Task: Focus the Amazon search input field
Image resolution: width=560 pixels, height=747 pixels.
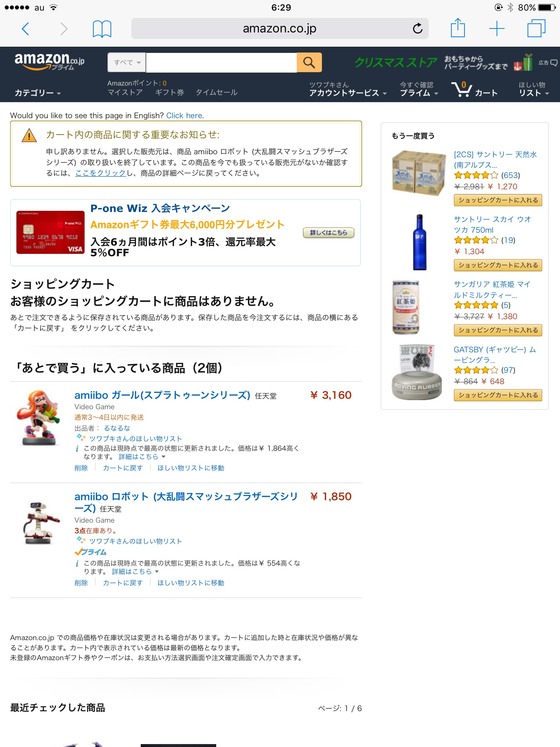Action: pyautogui.click(x=221, y=62)
